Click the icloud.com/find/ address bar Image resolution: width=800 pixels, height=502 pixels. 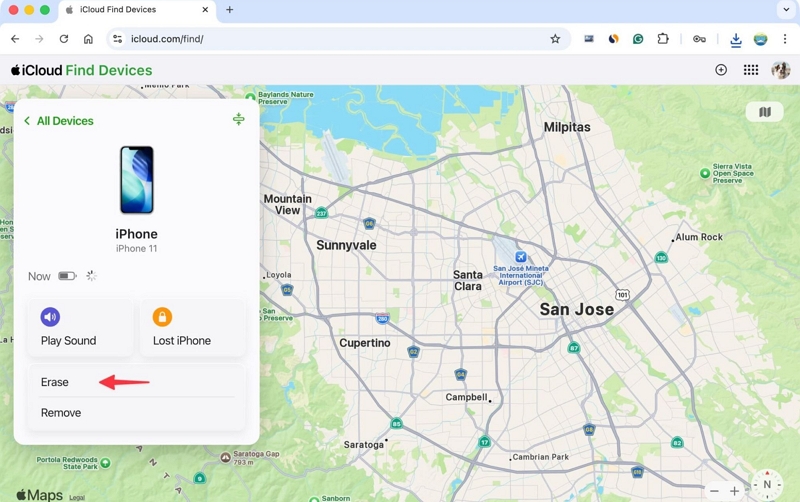point(337,39)
